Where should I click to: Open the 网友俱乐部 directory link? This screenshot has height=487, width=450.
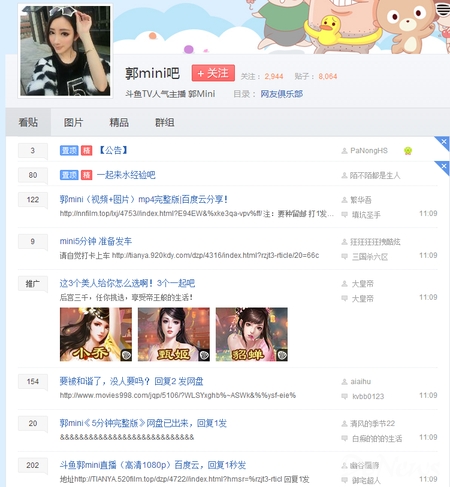[282, 94]
